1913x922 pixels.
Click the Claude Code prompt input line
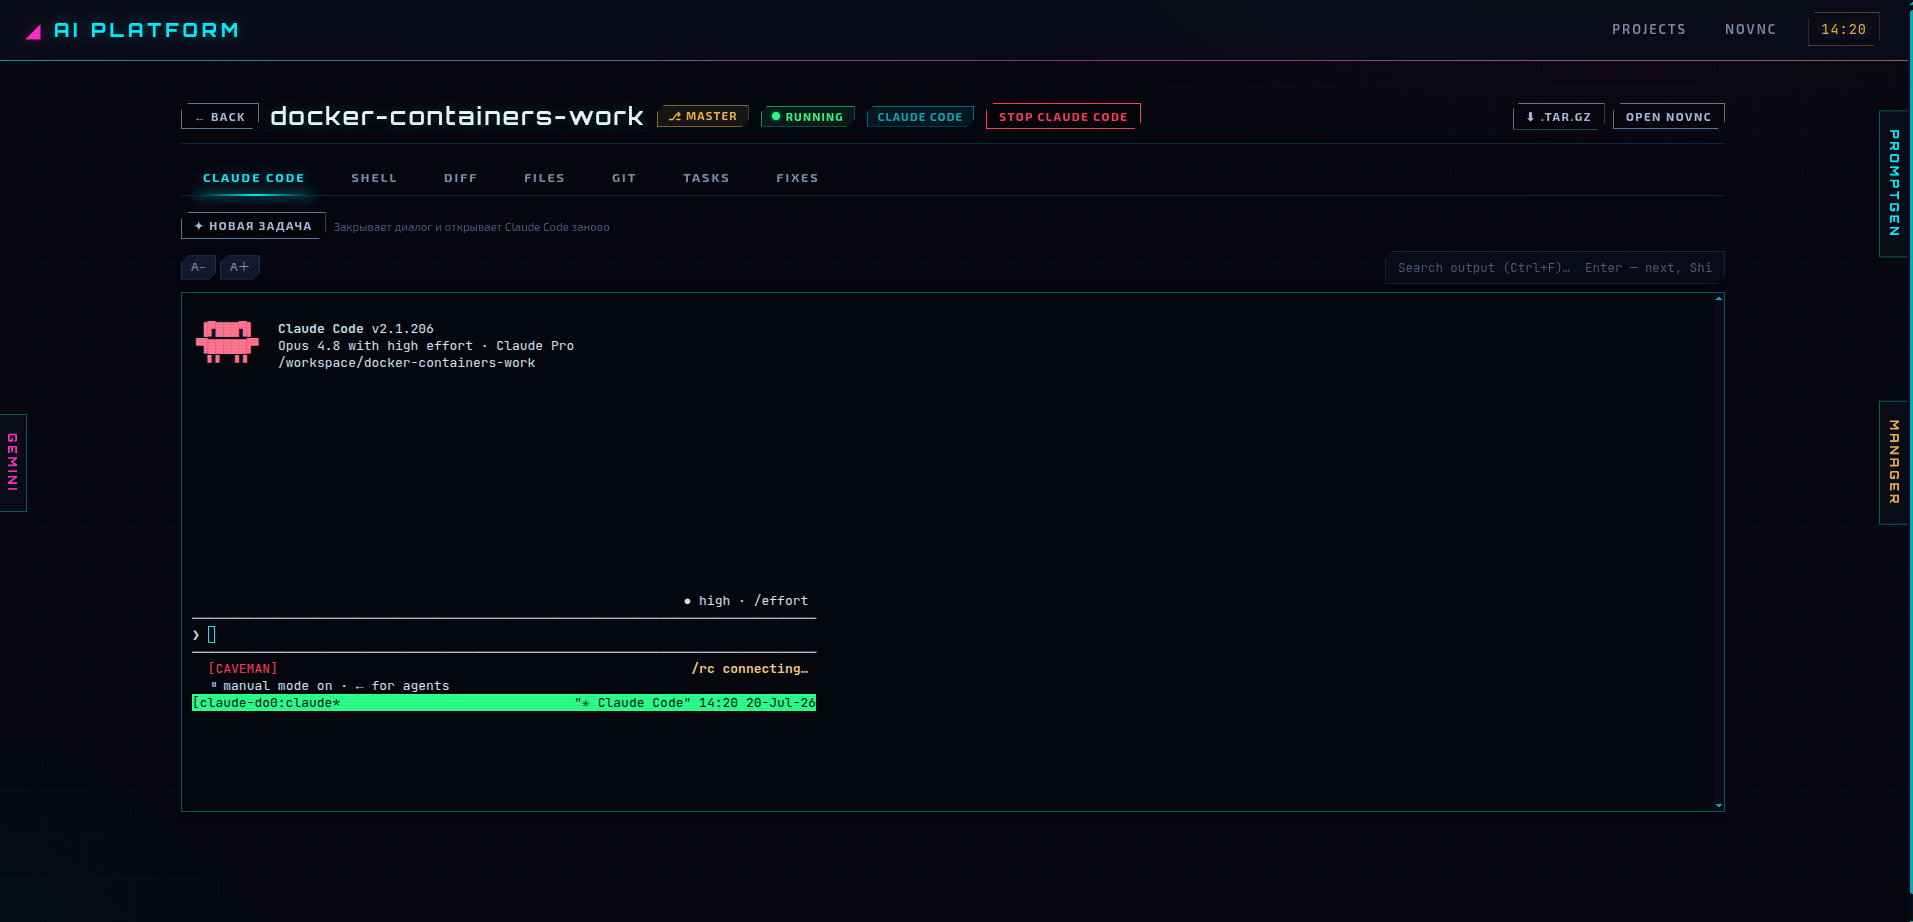pos(504,635)
